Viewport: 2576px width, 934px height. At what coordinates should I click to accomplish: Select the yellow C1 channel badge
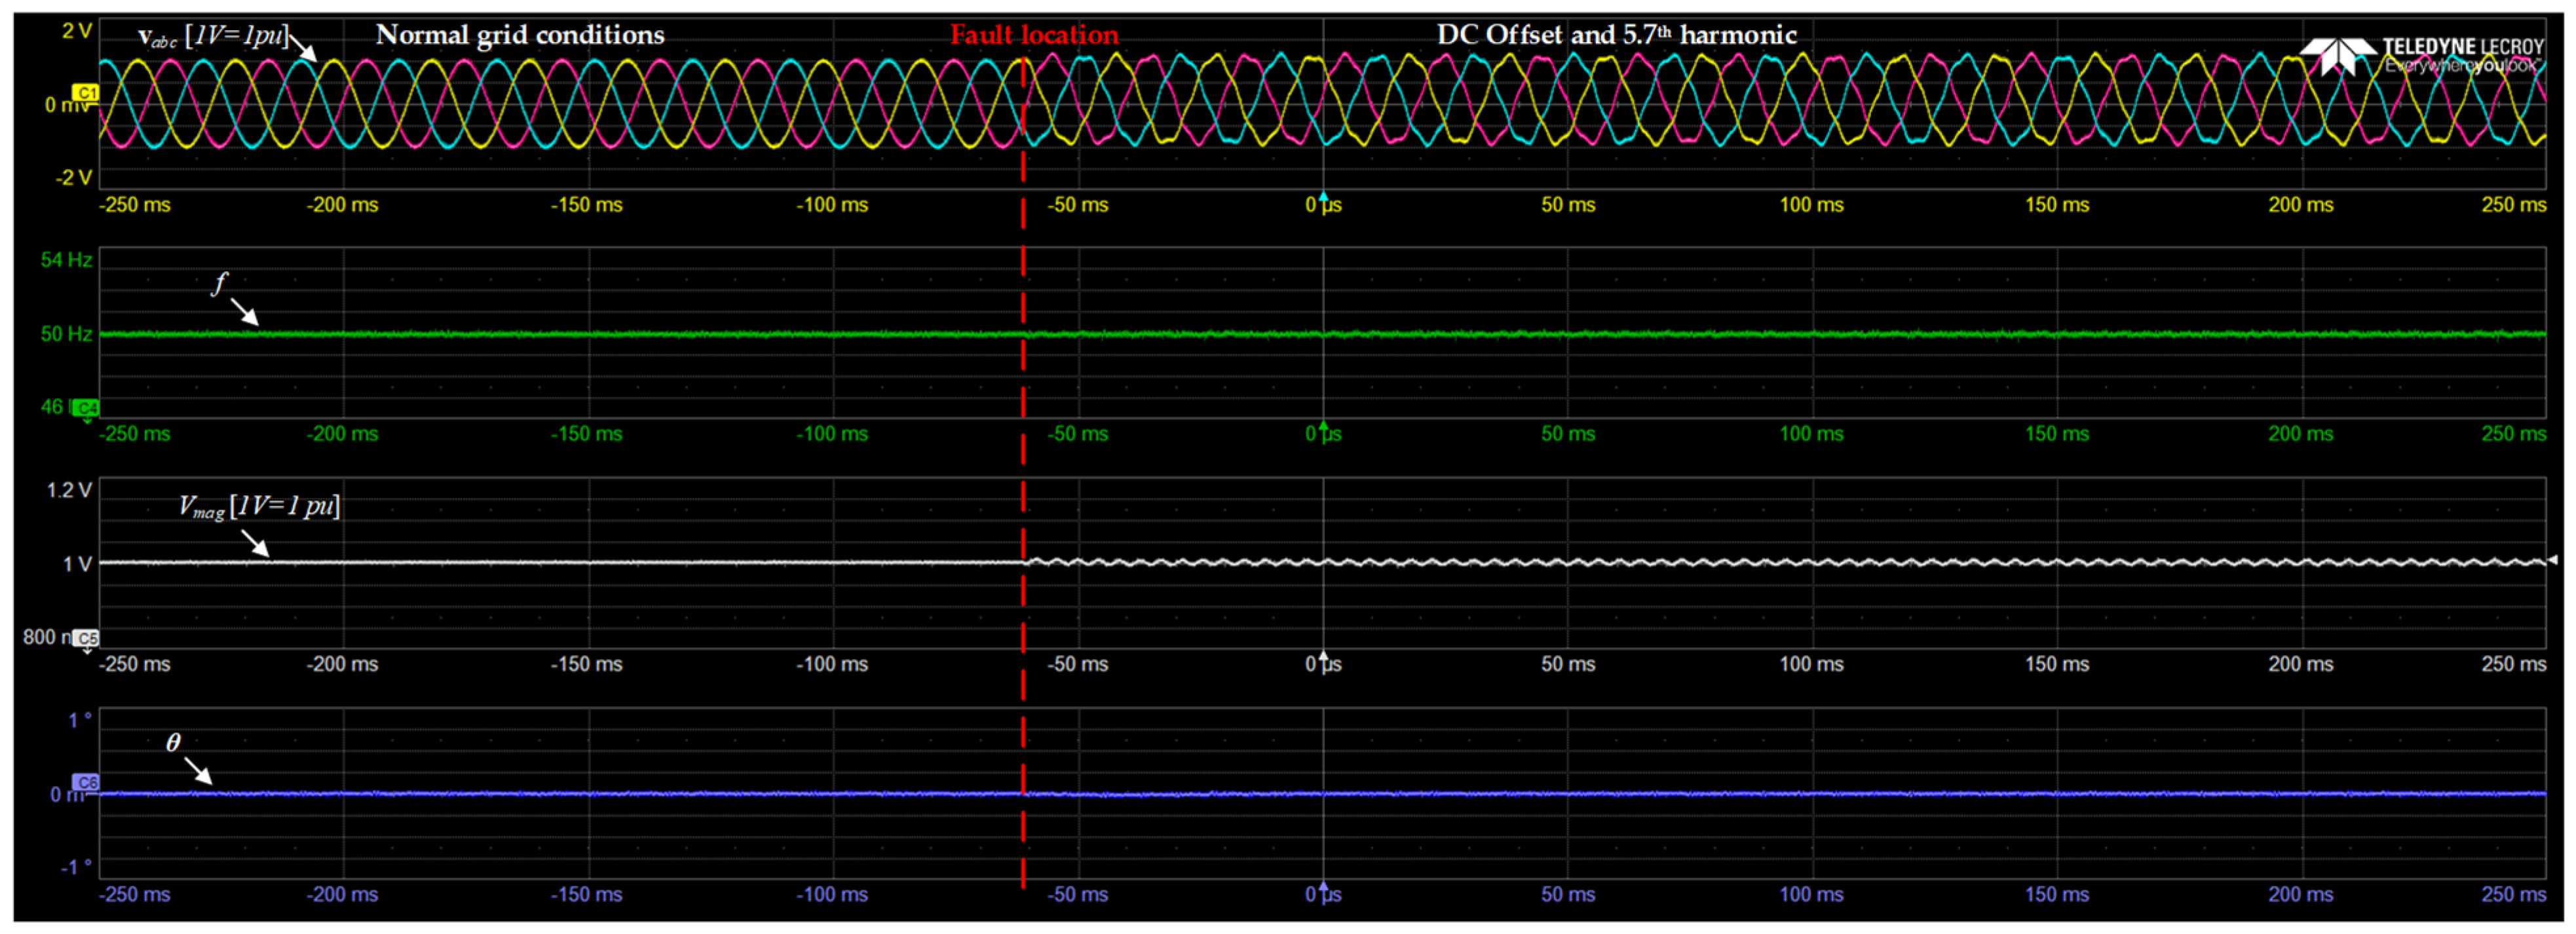tap(86, 93)
